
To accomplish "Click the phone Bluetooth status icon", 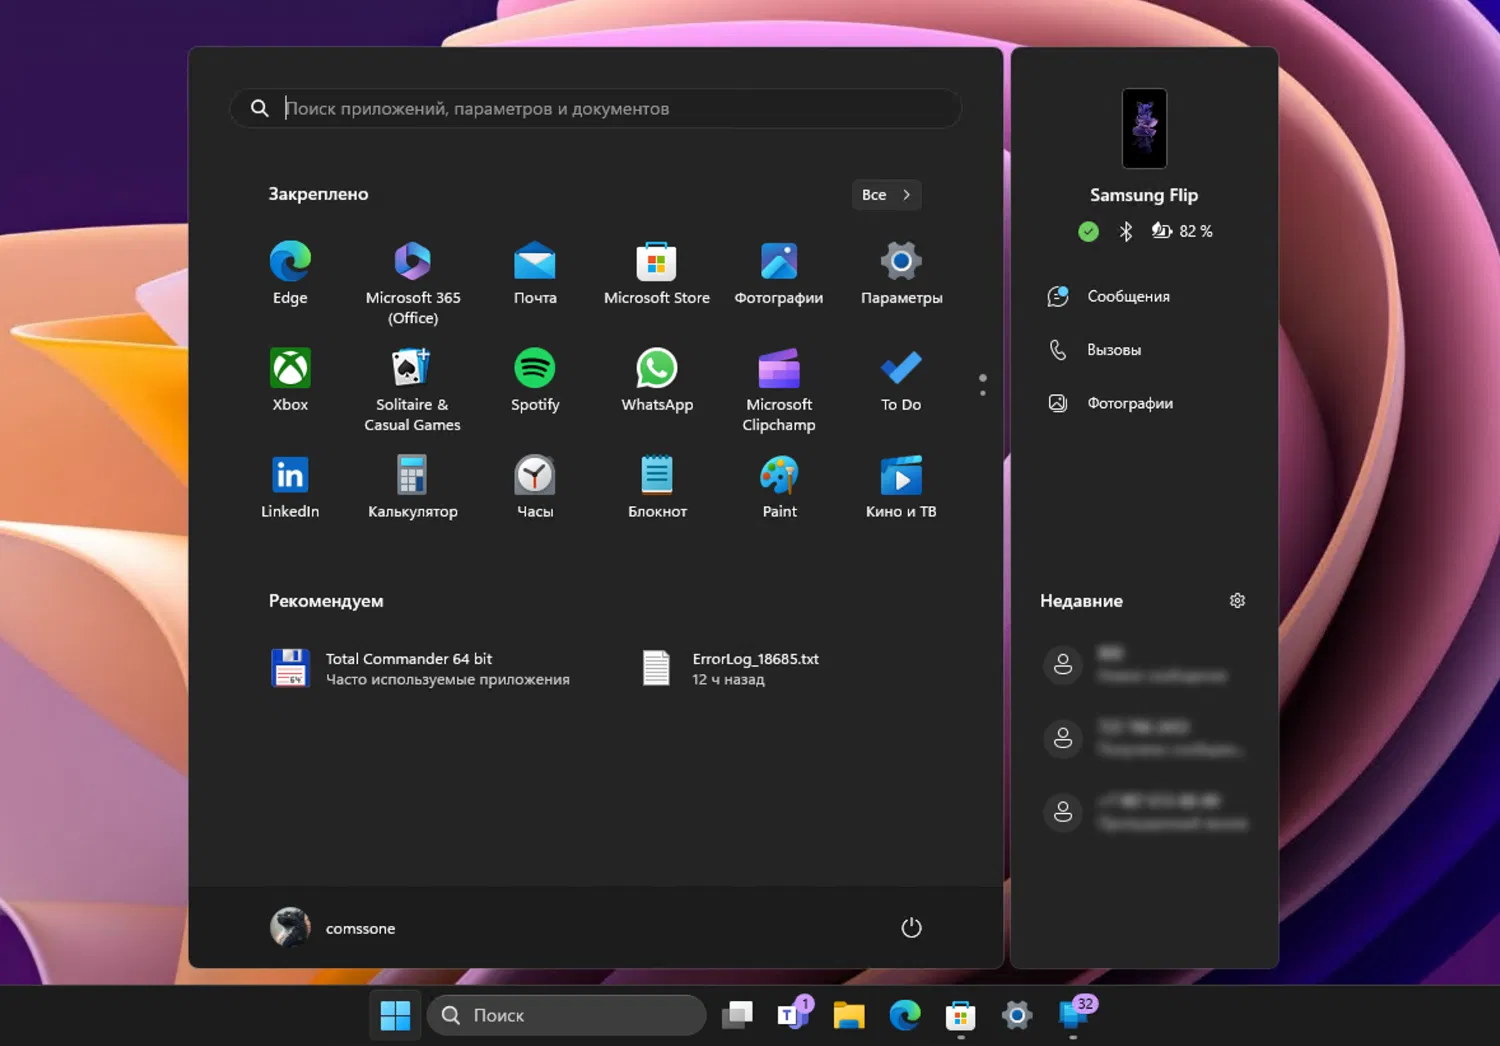I will 1126,231.
